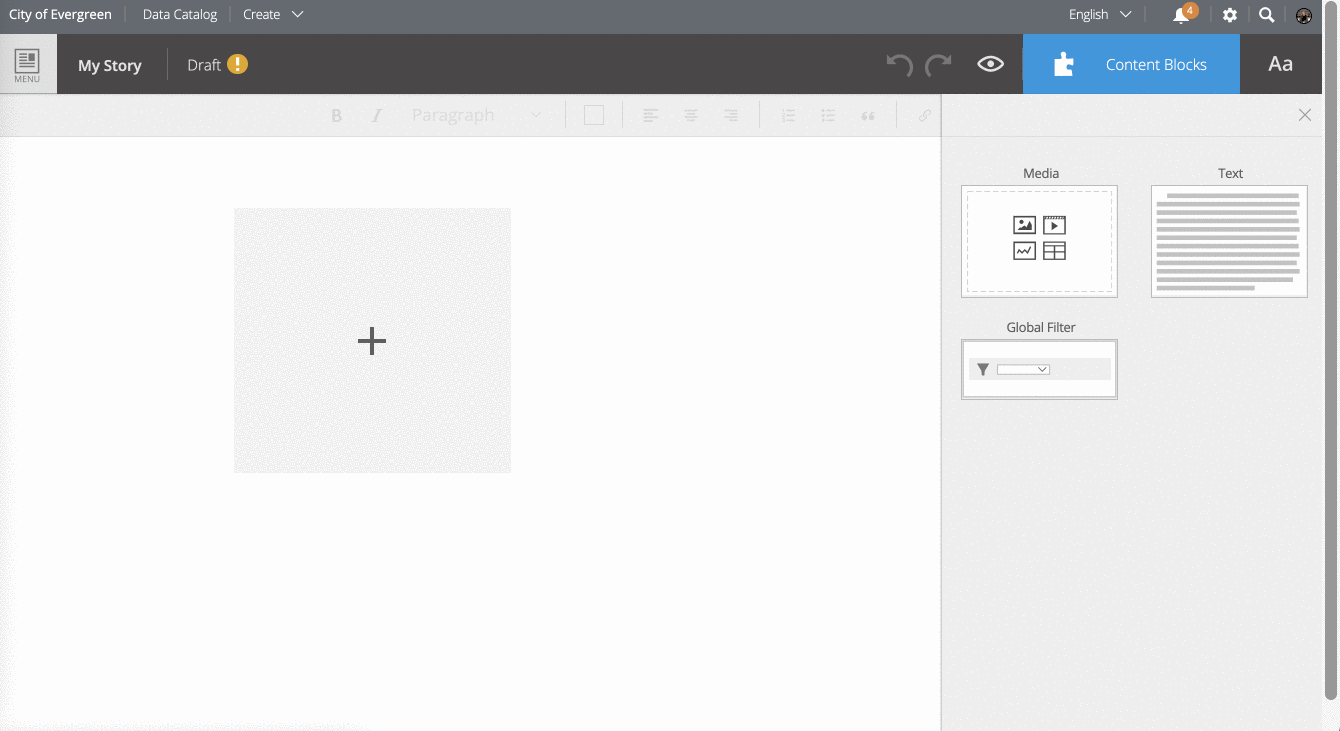
Task: Open the Aa style panel
Action: [1280, 64]
